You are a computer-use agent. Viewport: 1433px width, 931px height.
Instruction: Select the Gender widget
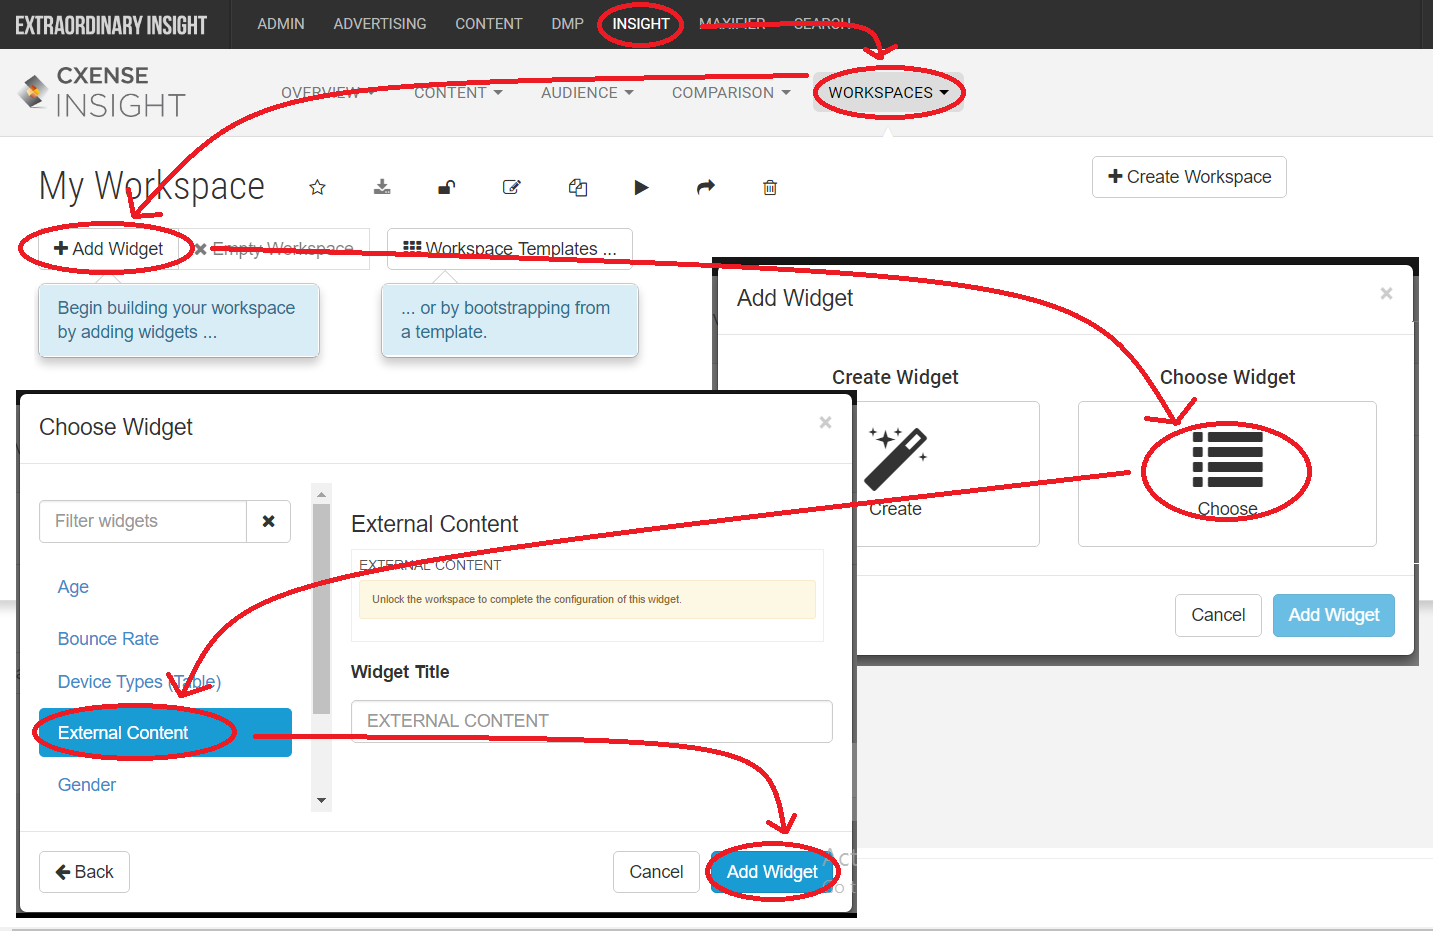pyautogui.click(x=87, y=785)
